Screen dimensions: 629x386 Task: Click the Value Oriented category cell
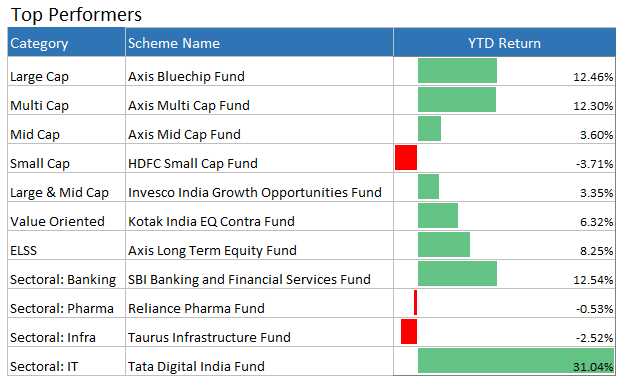[x=67, y=216]
